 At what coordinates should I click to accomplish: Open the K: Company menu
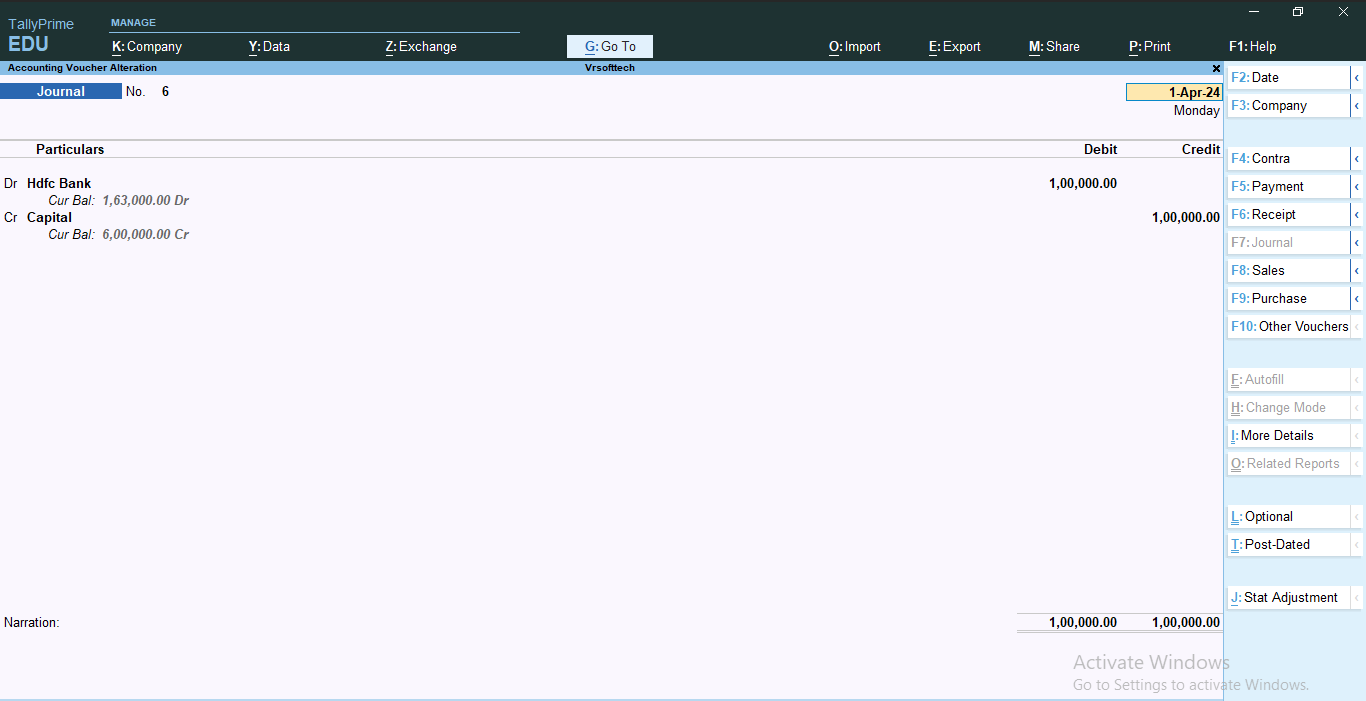147,46
